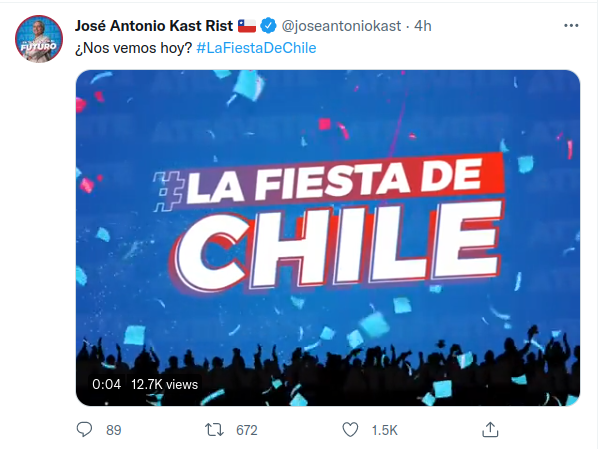Click the 1.5K likes count

(x=384, y=430)
